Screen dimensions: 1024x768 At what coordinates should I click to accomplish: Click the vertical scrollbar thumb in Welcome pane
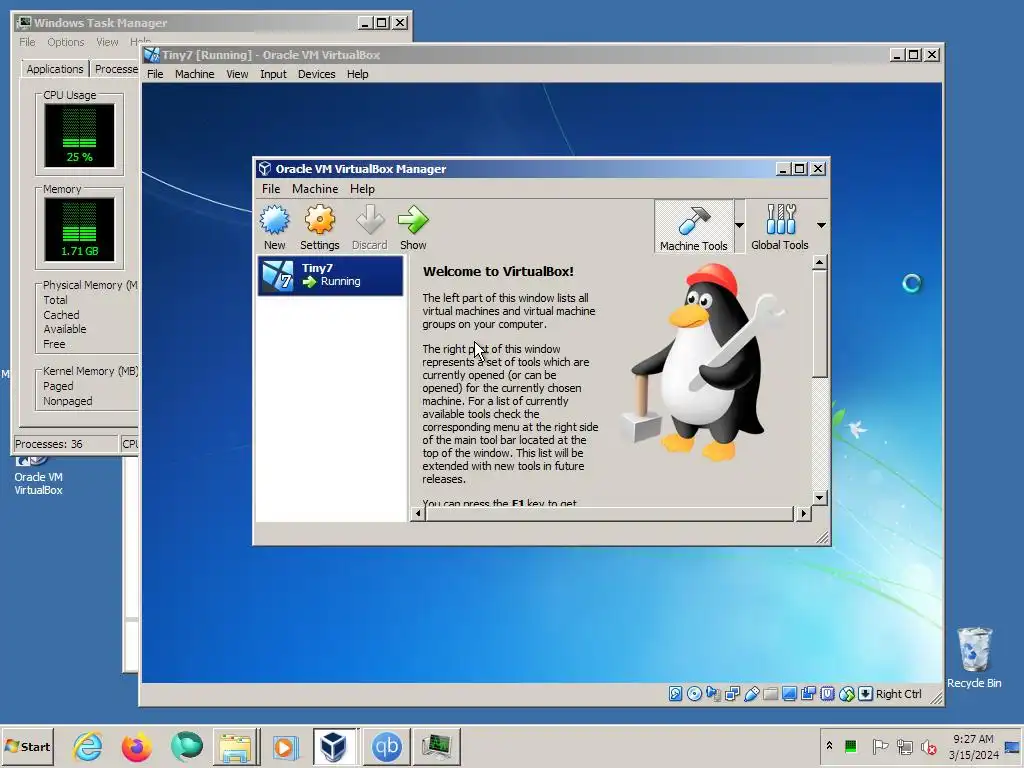[820, 323]
